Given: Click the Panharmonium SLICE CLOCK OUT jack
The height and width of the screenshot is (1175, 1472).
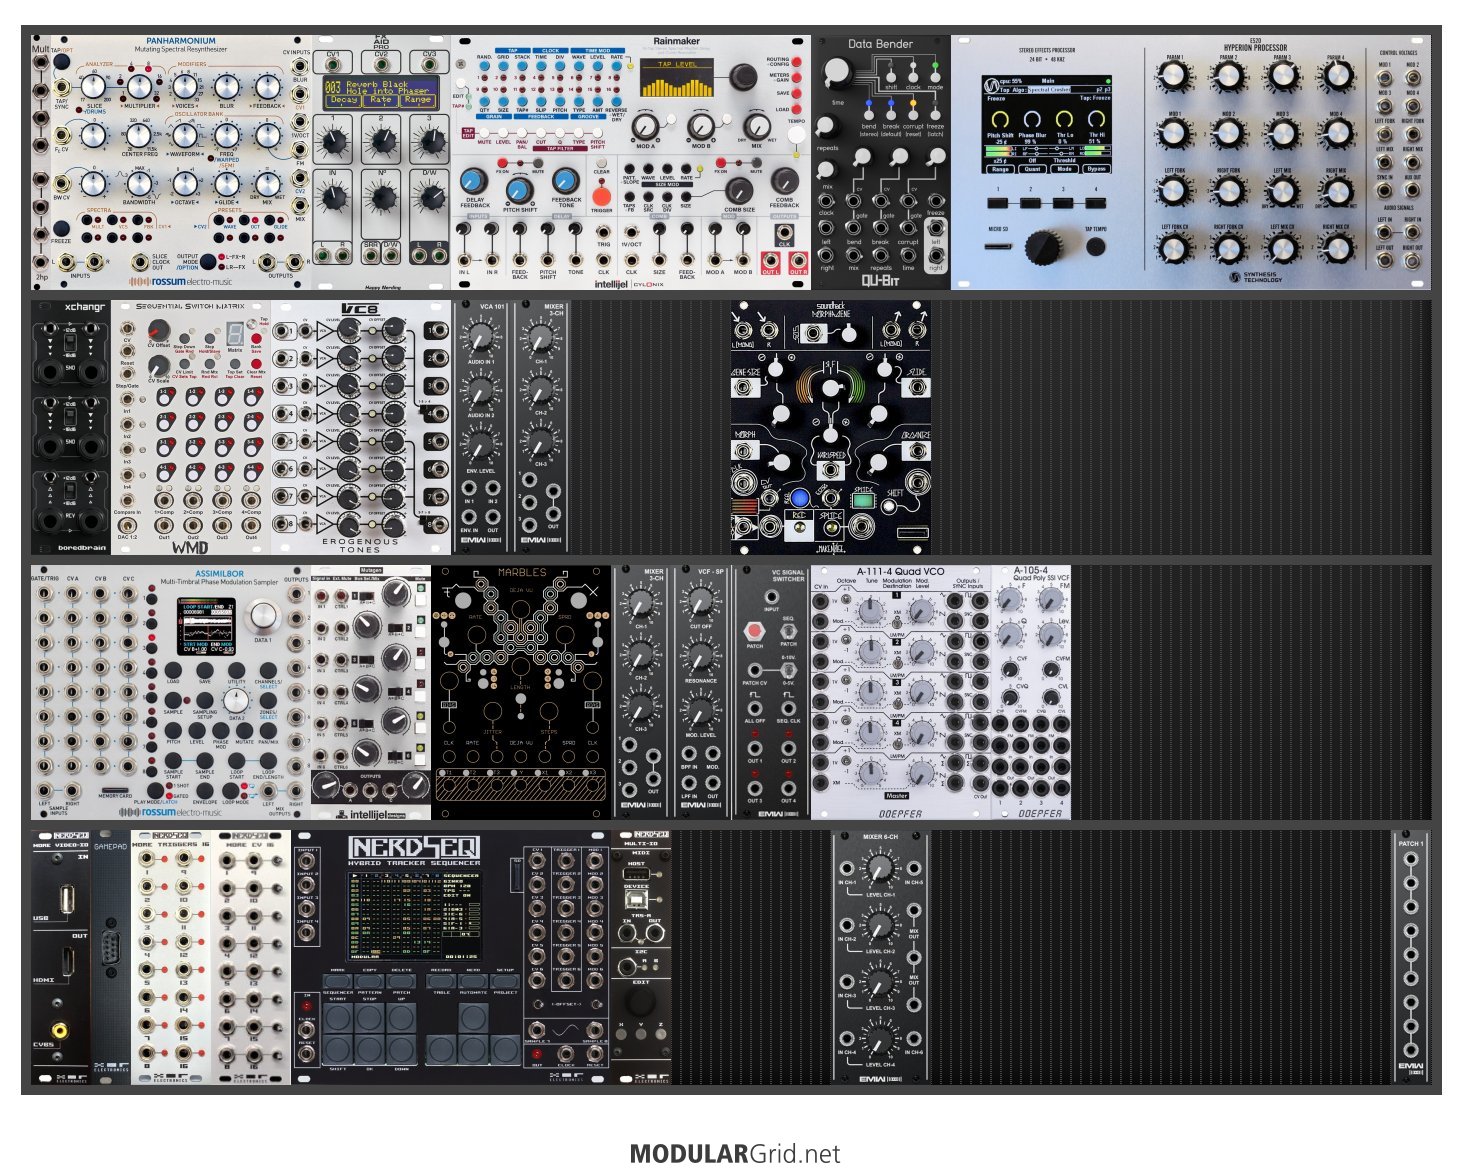Looking at the screenshot, I should [x=138, y=262].
